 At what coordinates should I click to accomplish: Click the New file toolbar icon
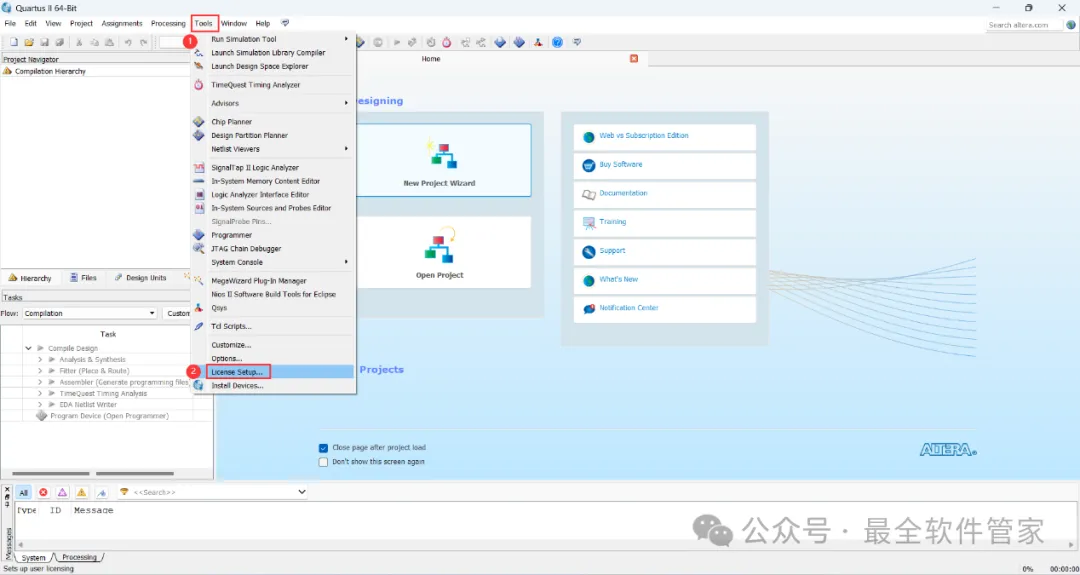coord(13,42)
